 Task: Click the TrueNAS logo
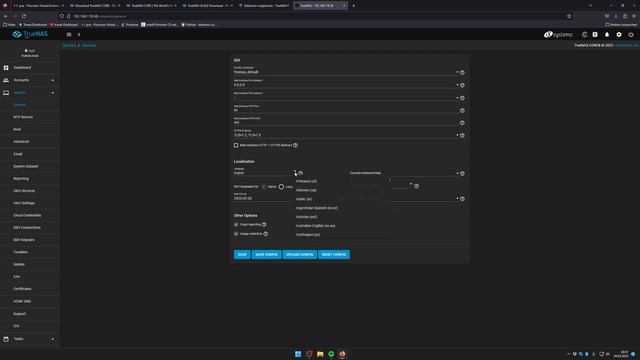click(30, 34)
